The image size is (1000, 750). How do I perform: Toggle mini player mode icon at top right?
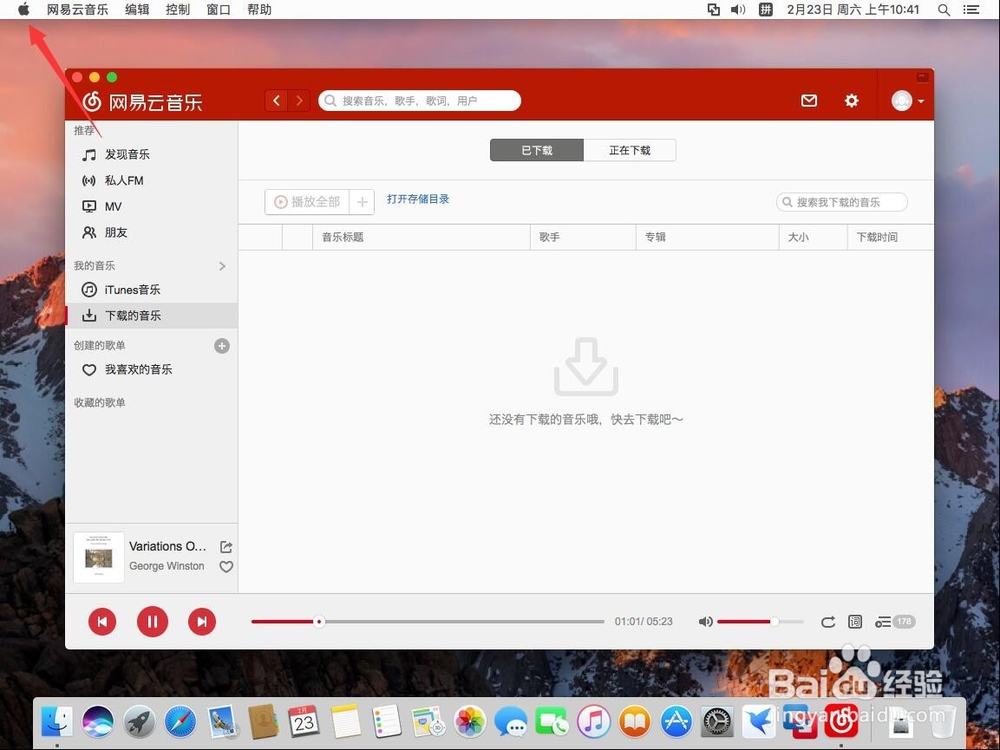point(922,77)
